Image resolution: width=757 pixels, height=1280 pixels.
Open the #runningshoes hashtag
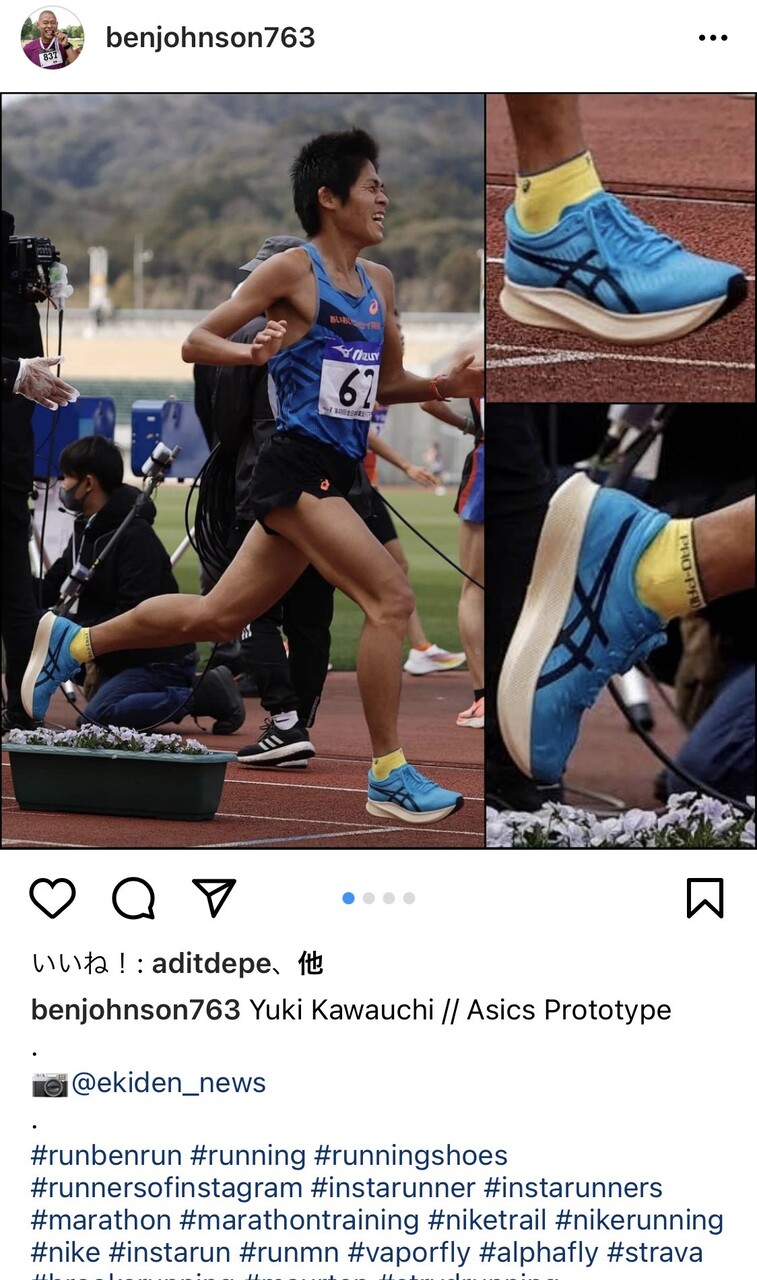coord(411,1156)
